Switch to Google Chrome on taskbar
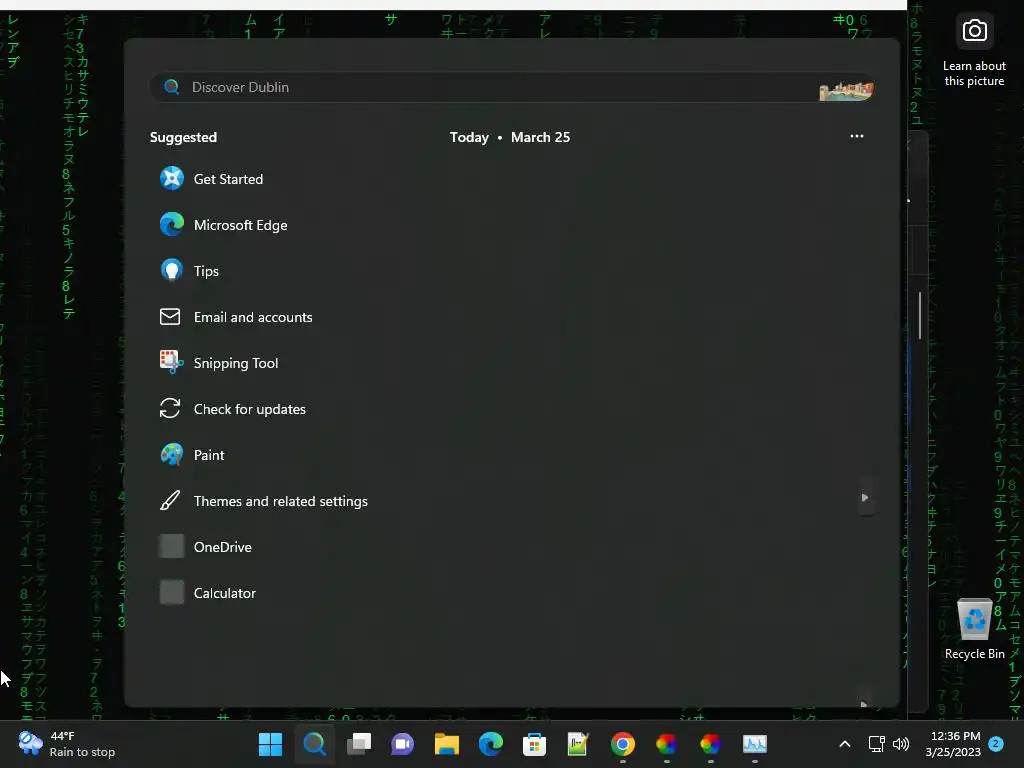The height and width of the screenshot is (768, 1024). 622,744
